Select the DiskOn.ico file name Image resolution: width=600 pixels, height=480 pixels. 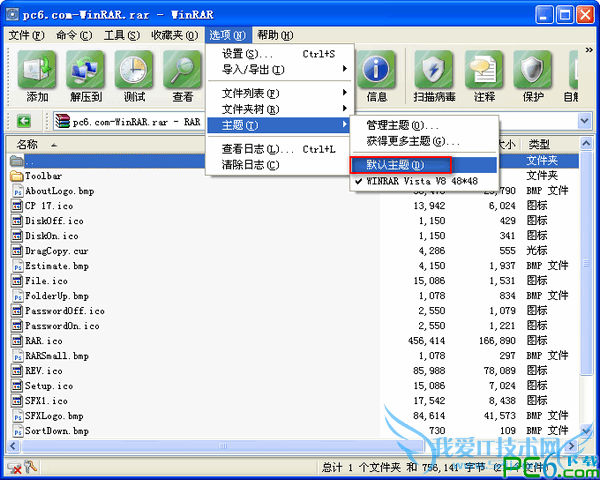point(52,236)
